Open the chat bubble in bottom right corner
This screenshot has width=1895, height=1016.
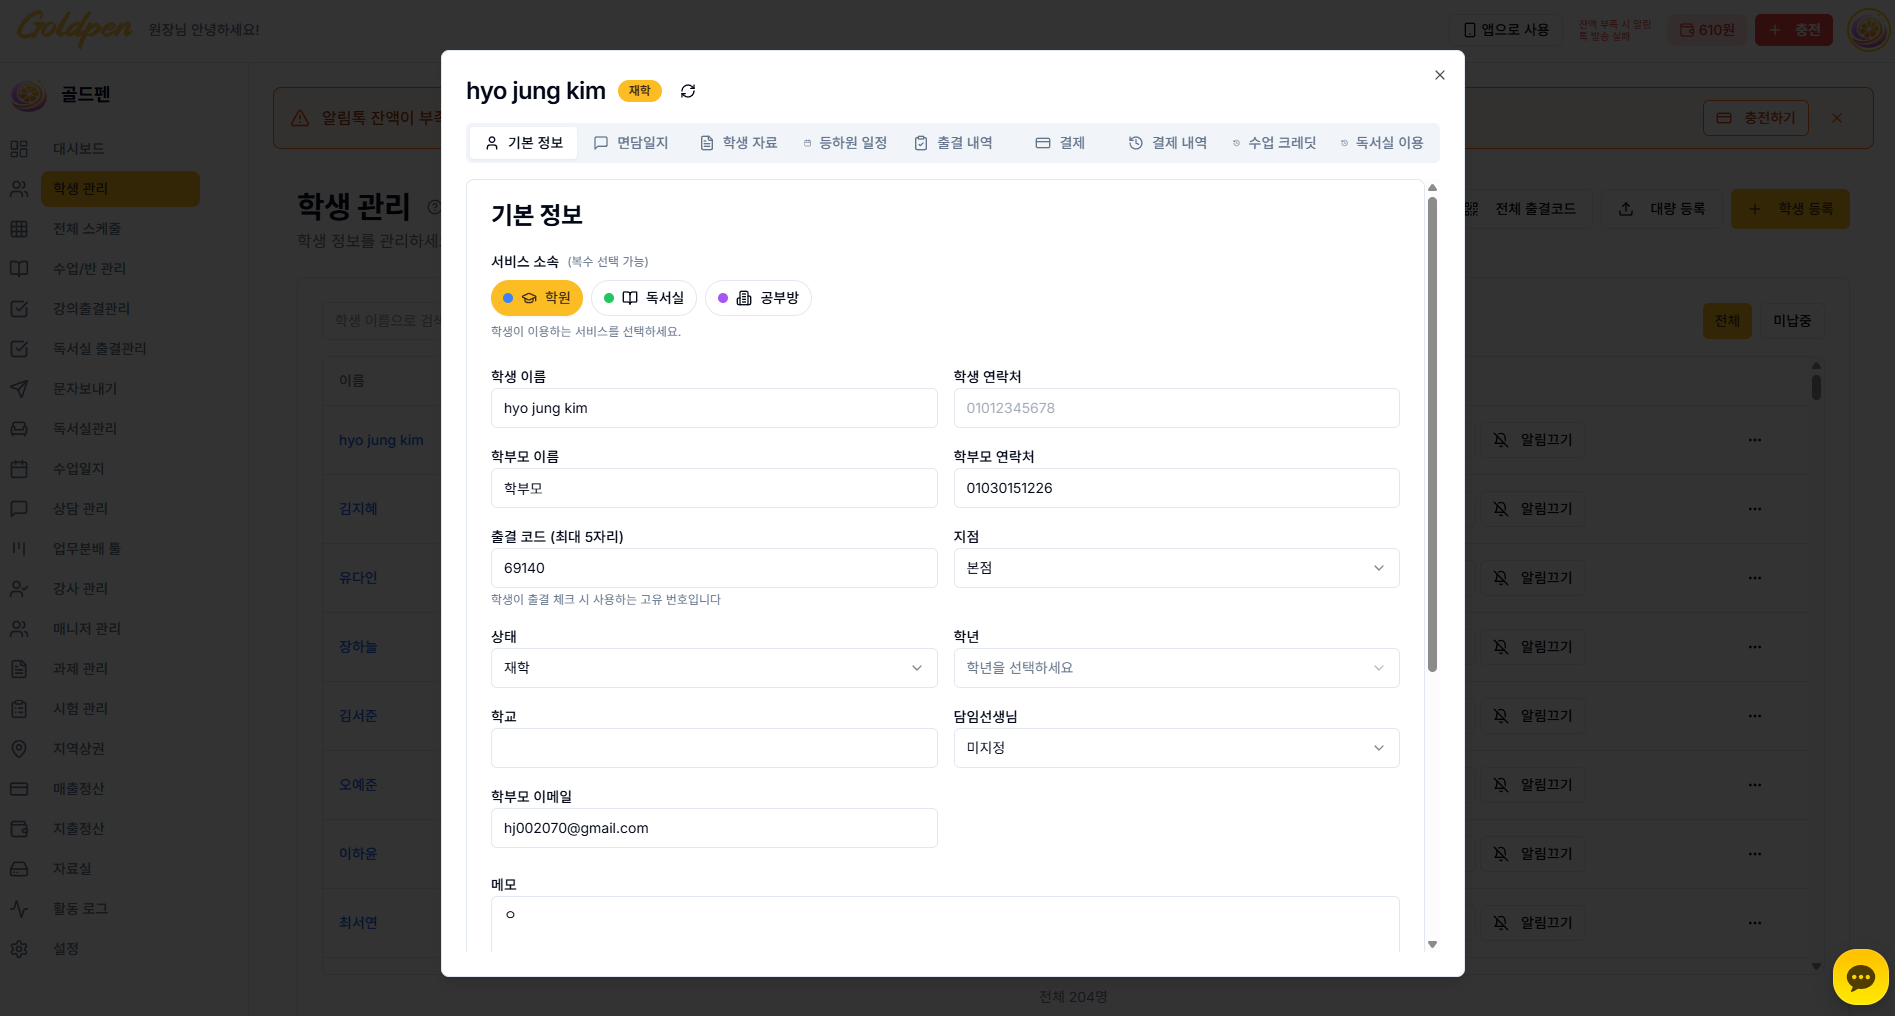1859,977
